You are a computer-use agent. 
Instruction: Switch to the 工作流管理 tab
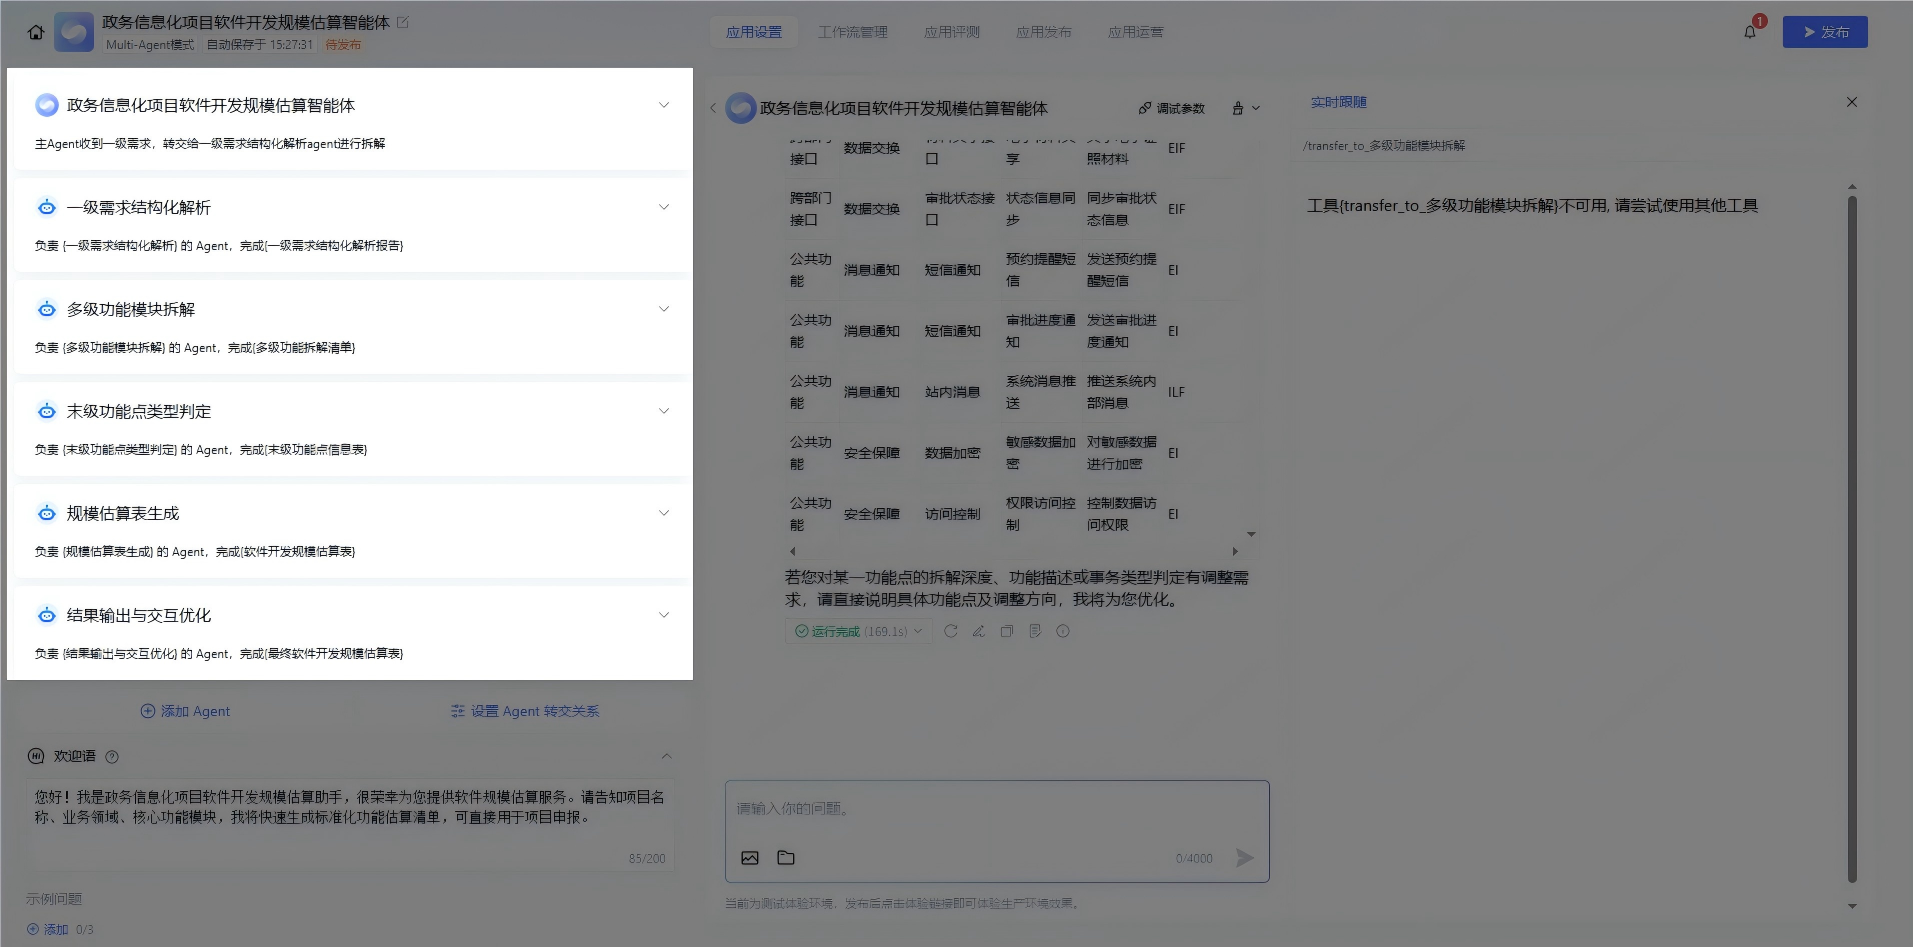click(x=852, y=32)
